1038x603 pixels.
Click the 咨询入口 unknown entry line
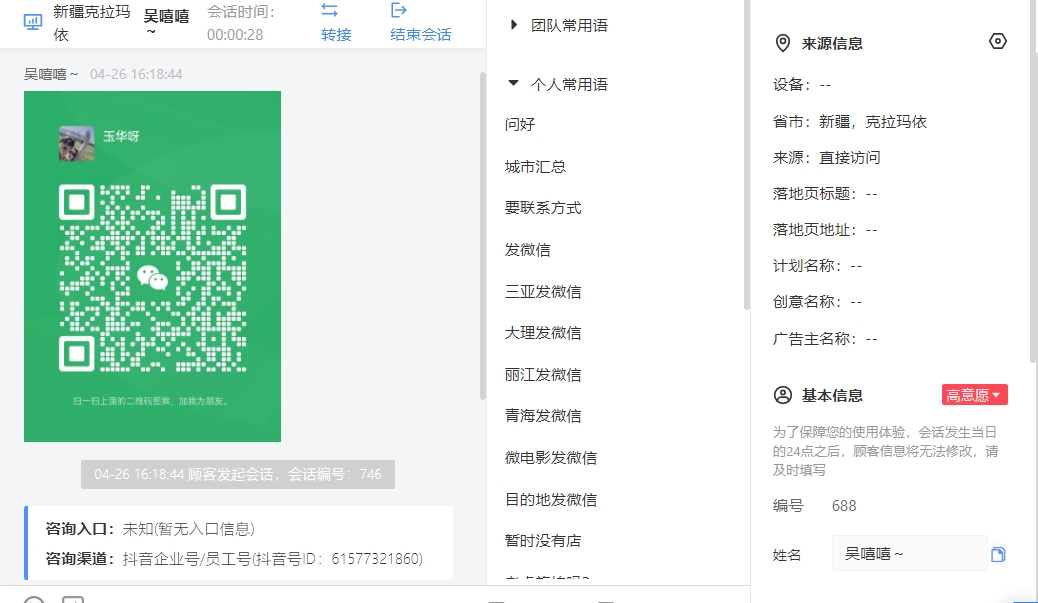[150, 529]
